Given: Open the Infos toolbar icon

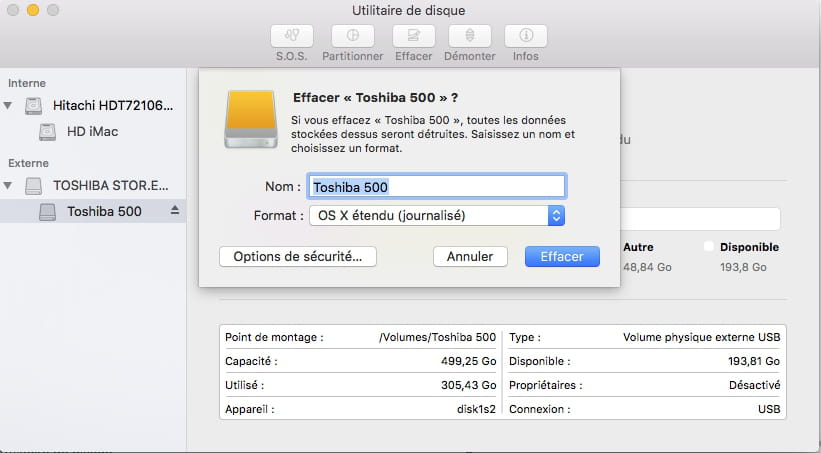Looking at the screenshot, I should (x=526, y=36).
